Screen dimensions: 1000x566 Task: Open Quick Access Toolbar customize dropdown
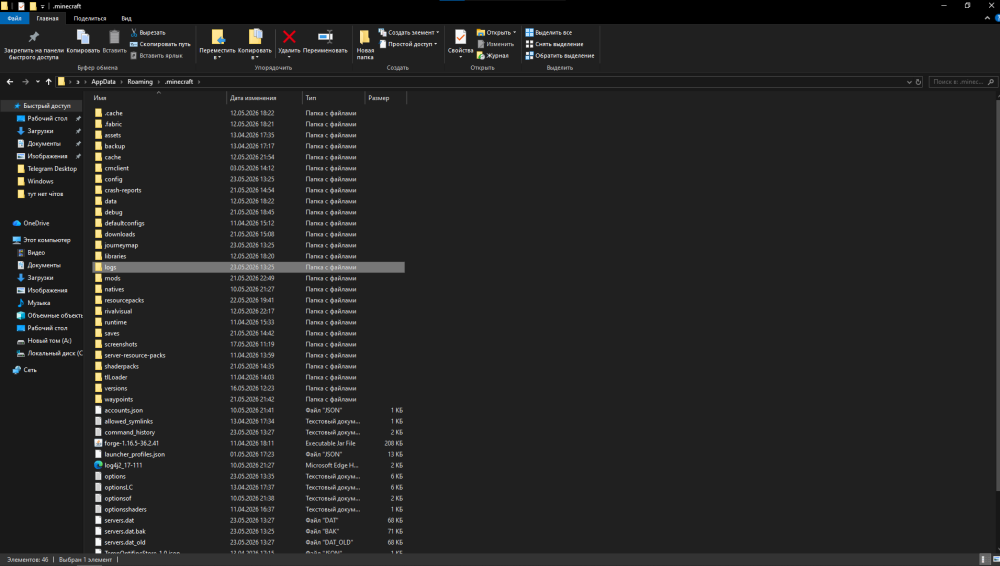click(x=43, y=6)
